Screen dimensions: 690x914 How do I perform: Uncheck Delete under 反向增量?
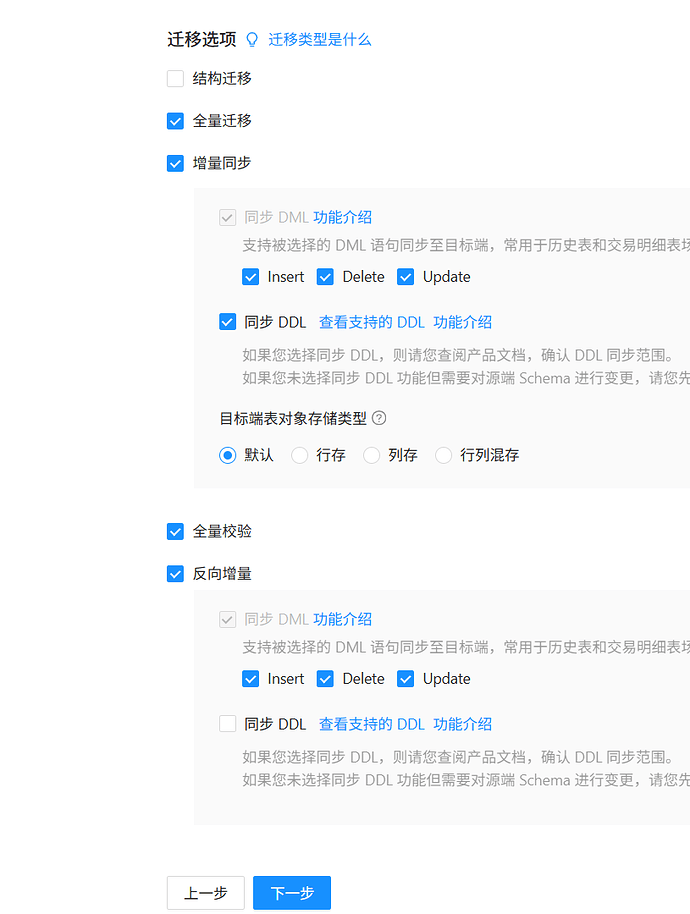[325, 679]
